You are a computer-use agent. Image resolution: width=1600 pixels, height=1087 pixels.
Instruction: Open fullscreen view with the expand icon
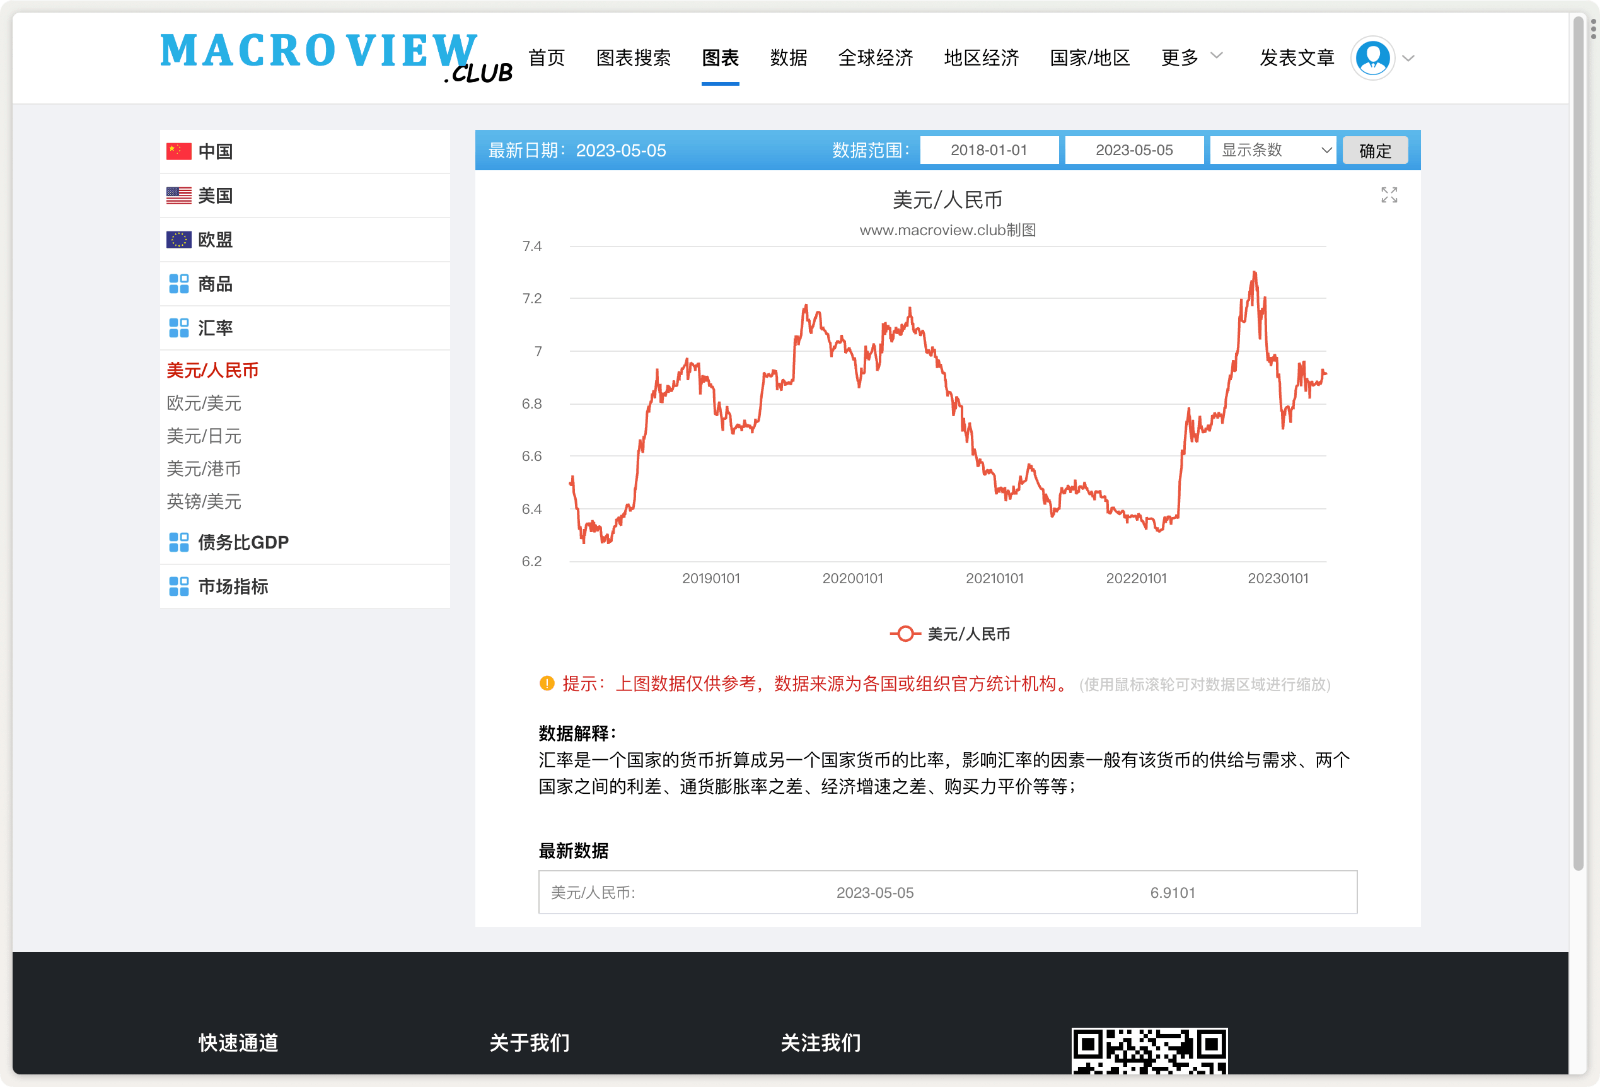coord(1389,196)
